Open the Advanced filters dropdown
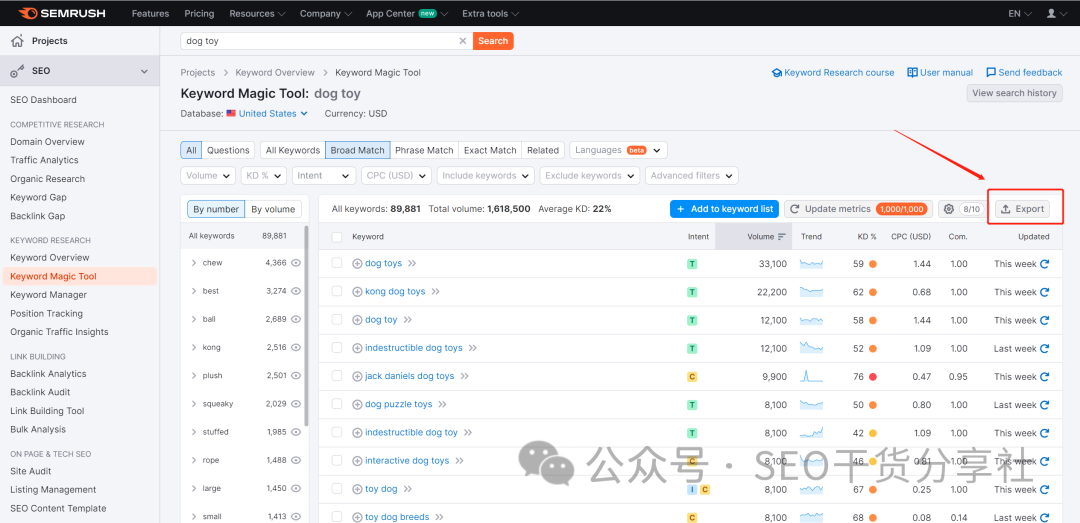The height and width of the screenshot is (523, 1080). [692, 176]
